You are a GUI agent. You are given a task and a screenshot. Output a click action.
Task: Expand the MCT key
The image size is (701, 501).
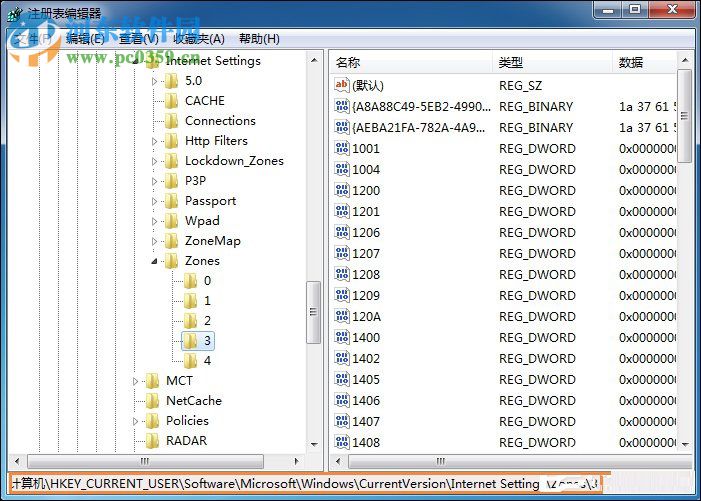point(135,381)
